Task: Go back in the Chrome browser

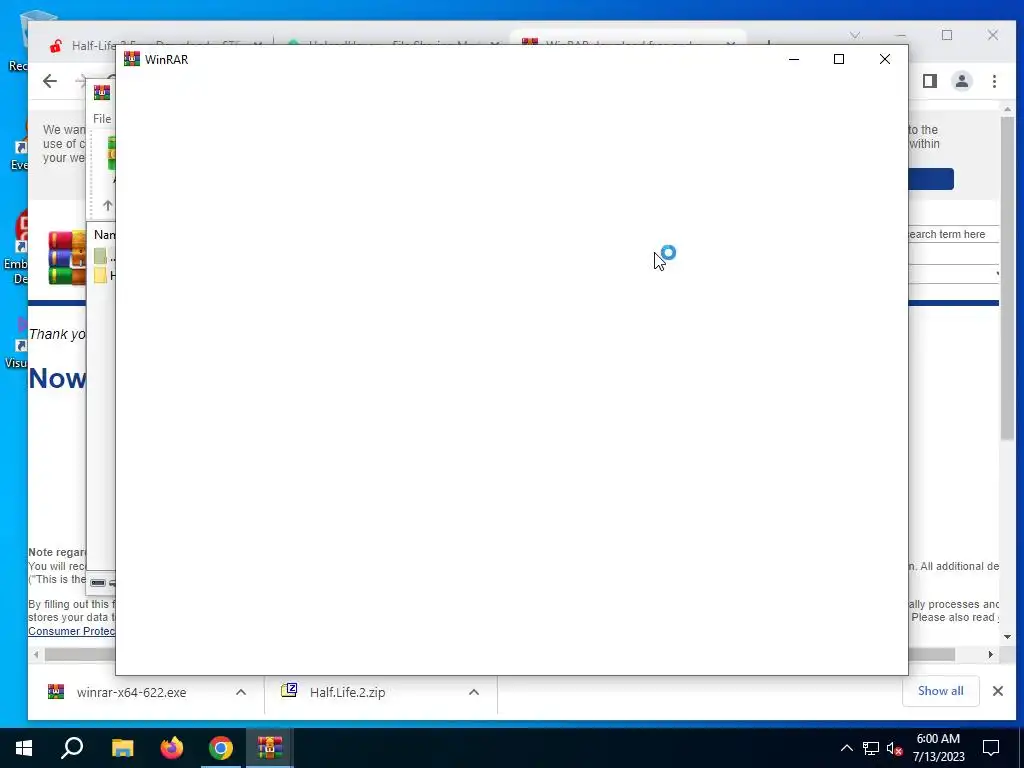Action: point(50,81)
